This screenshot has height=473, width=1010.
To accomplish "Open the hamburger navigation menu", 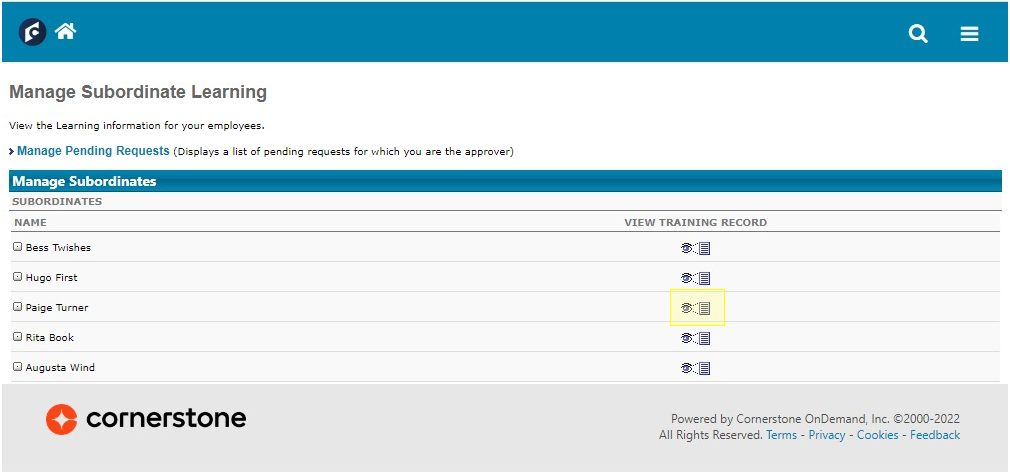I will (969, 34).
